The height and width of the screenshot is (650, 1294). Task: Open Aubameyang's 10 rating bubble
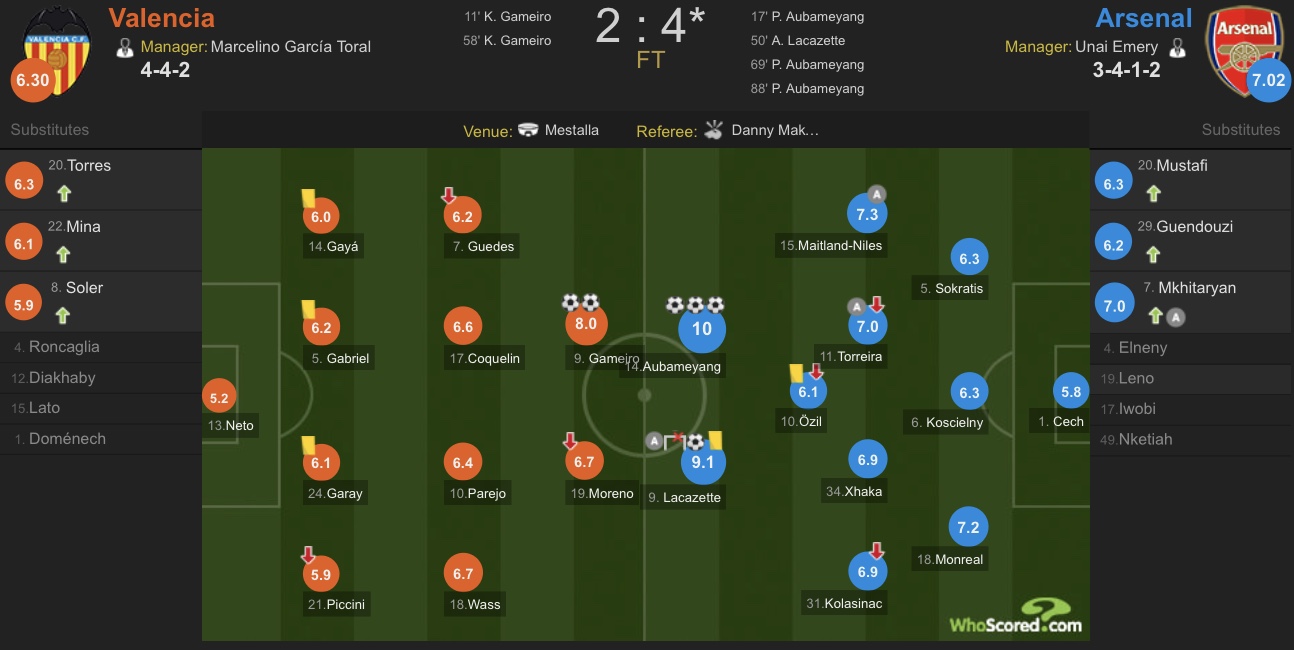click(x=702, y=329)
